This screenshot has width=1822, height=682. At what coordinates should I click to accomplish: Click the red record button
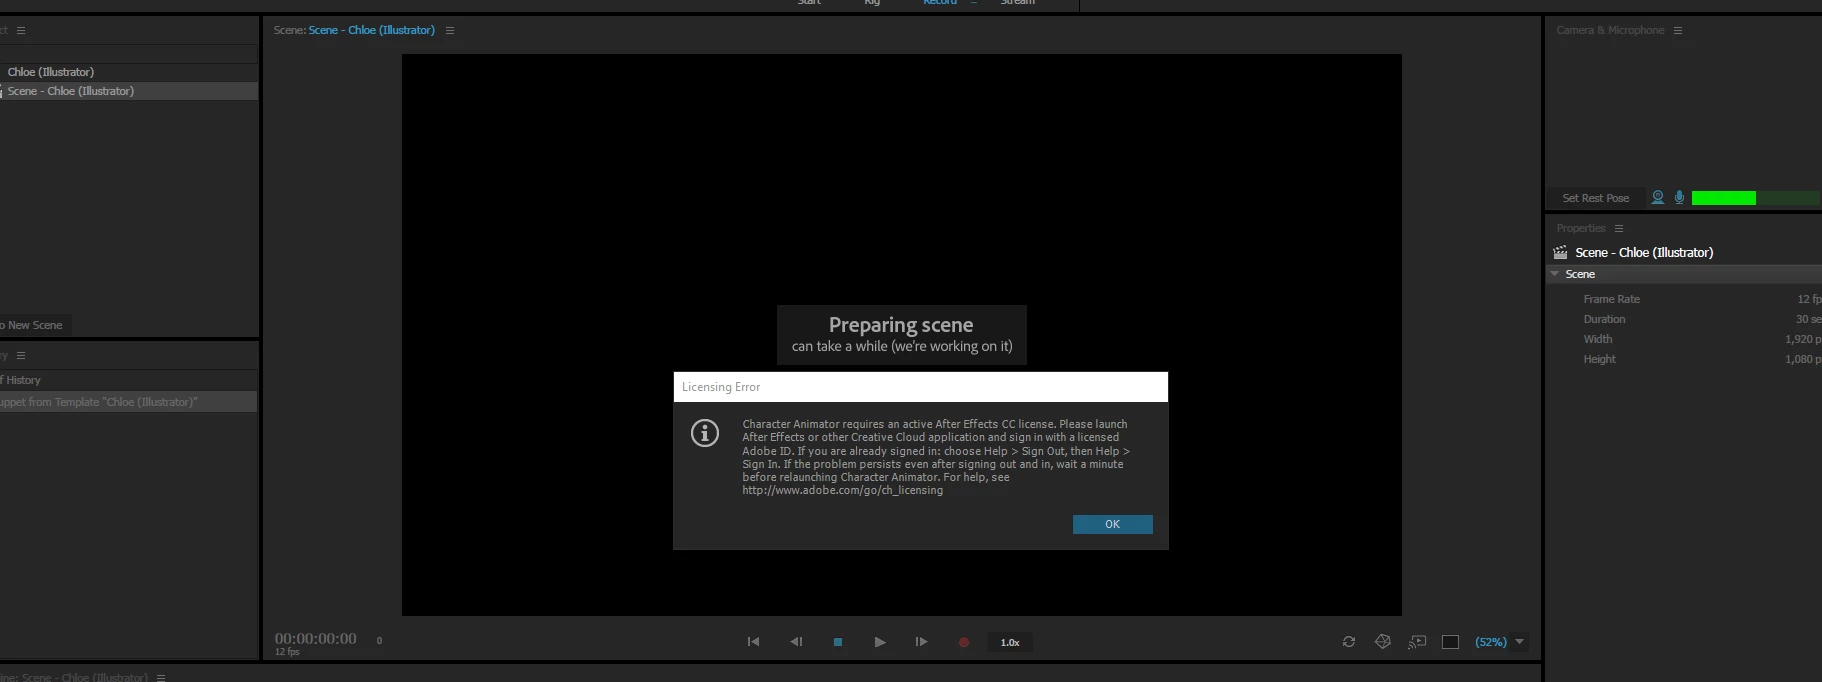[x=964, y=643]
